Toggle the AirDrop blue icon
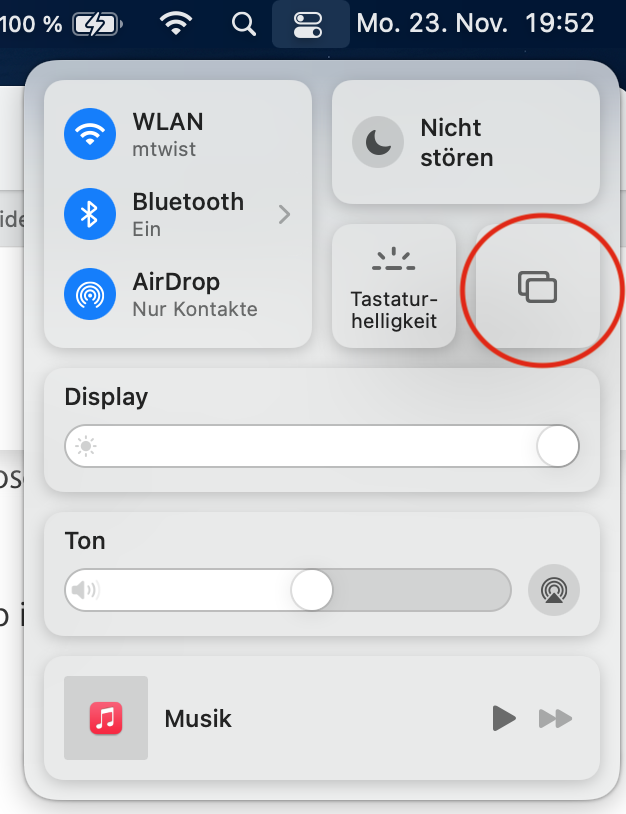626x814 pixels. coord(90,294)
